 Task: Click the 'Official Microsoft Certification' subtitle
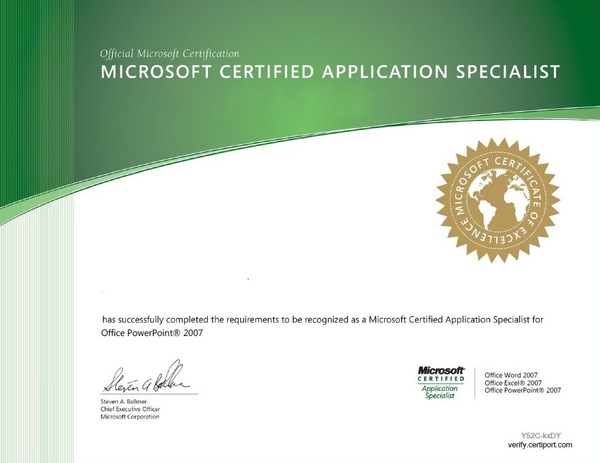coord(170,54)
